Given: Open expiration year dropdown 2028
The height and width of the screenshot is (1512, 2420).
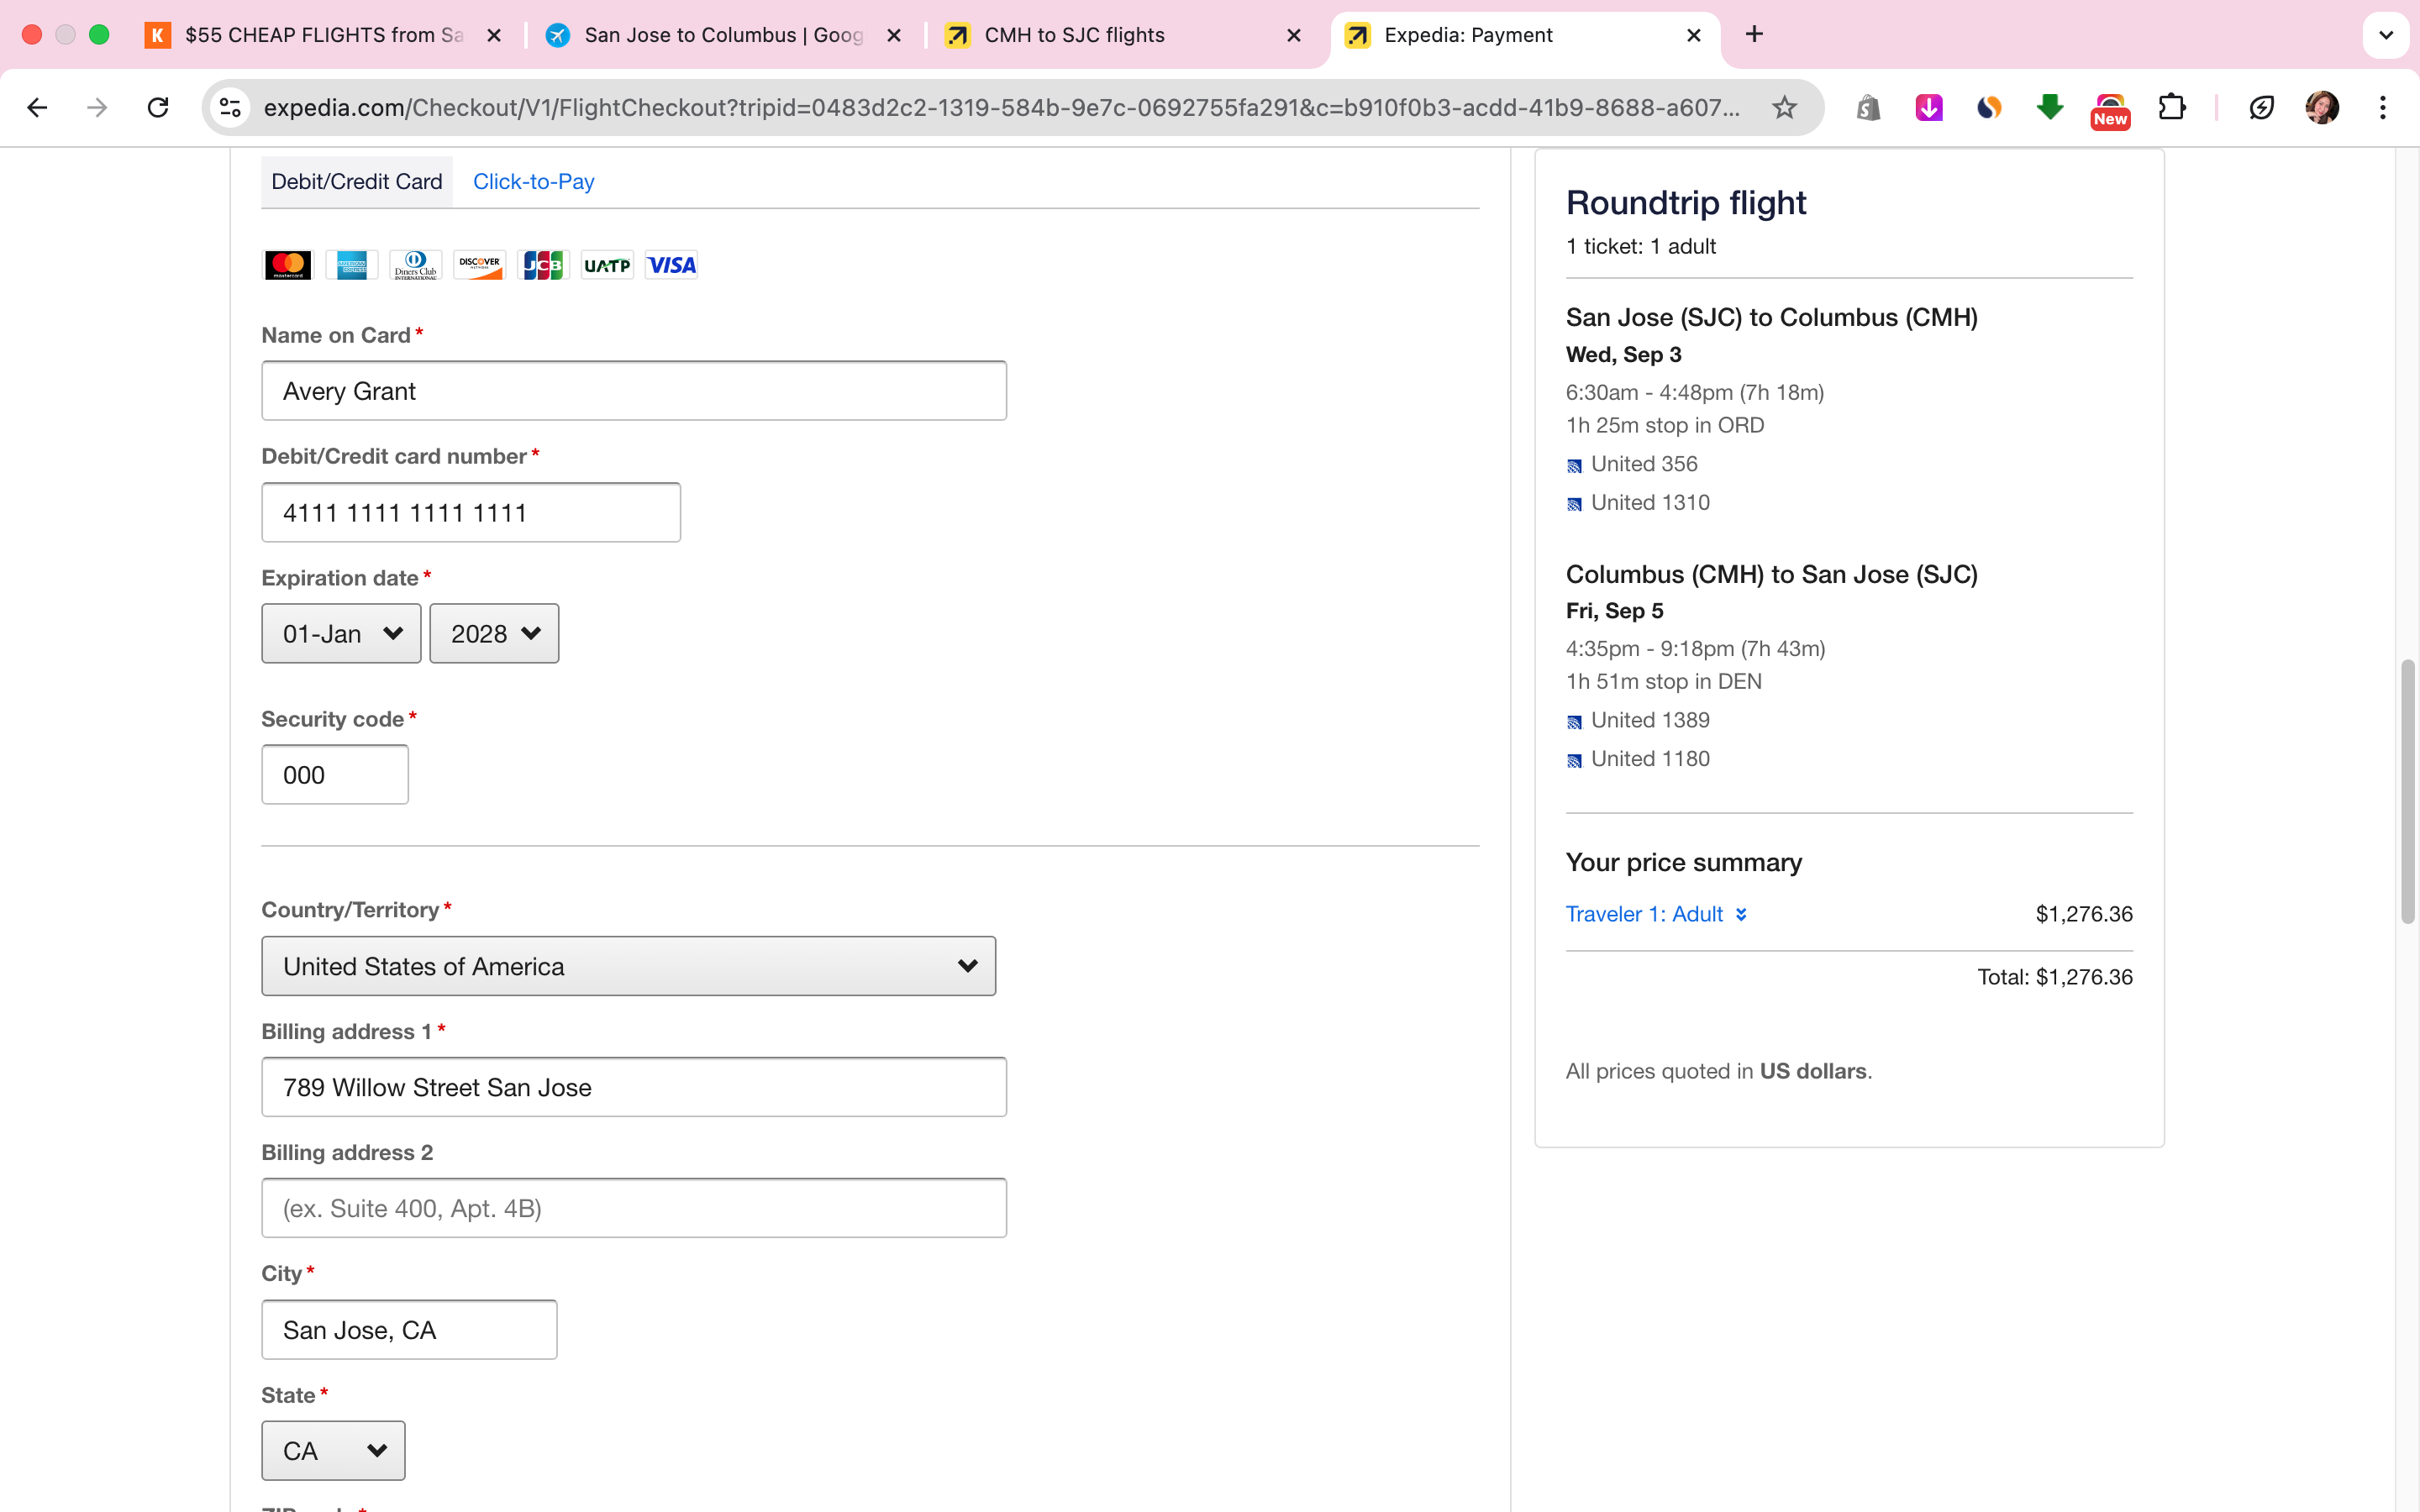Looking at the screenshot, I should click(494, 634).
